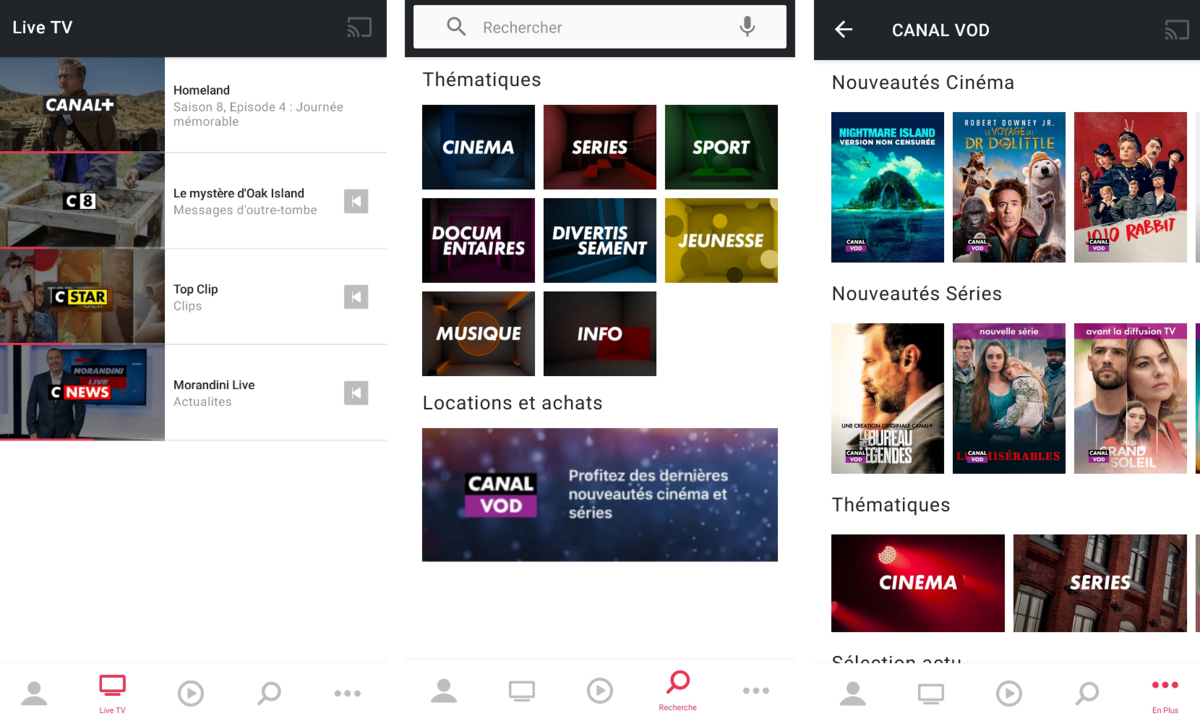Open SERIES tile in CANAL VOD Thématiques
1200x716 pixels.
click(x=1100, y=583)
